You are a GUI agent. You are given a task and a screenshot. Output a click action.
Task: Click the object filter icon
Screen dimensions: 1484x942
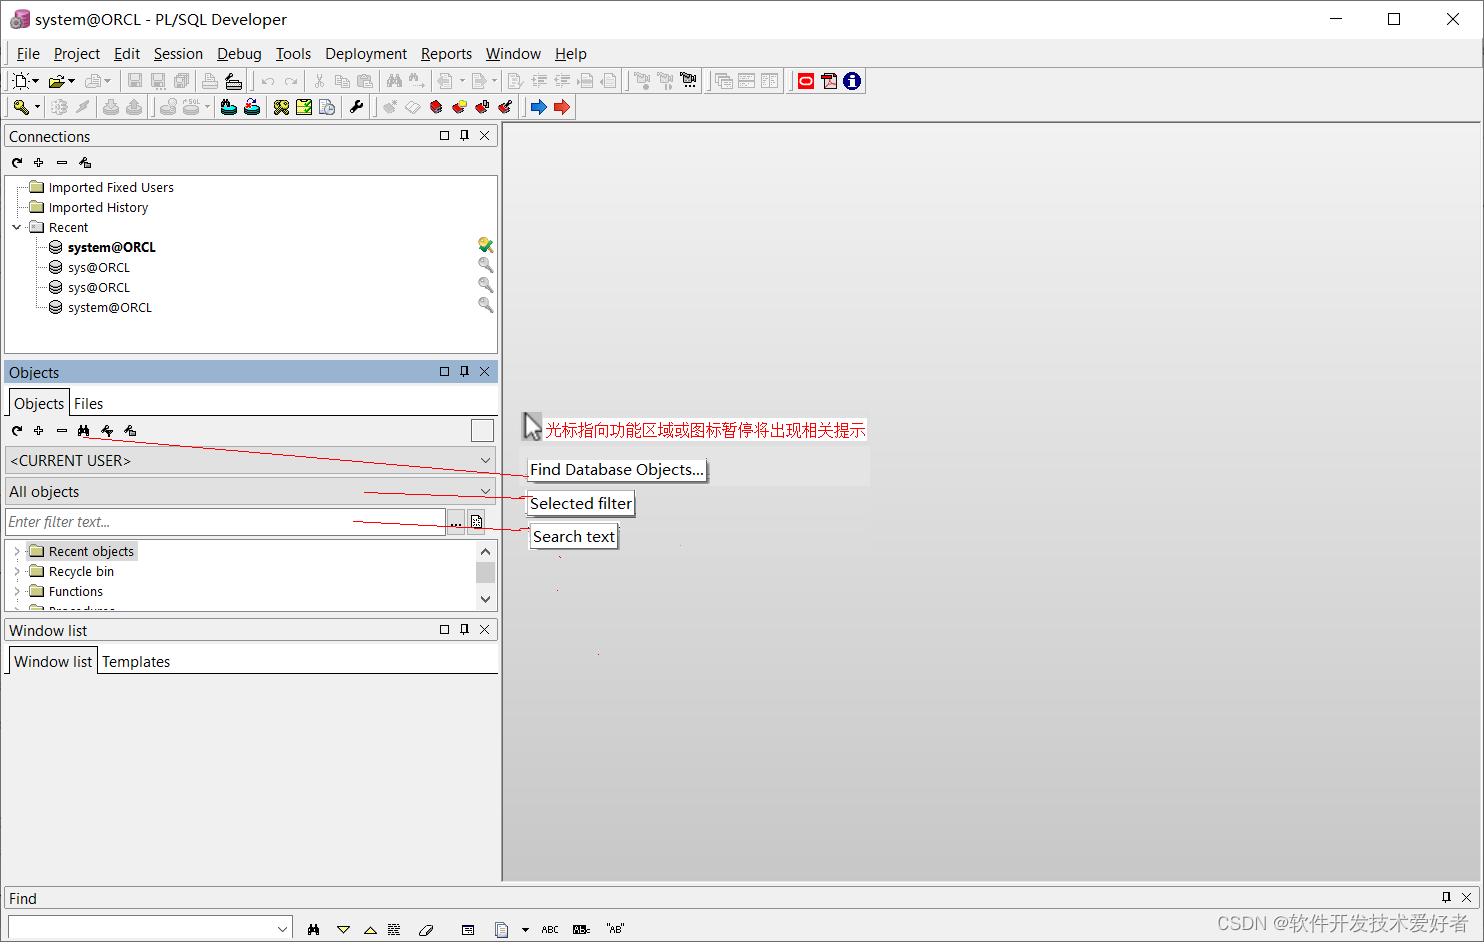107,431
